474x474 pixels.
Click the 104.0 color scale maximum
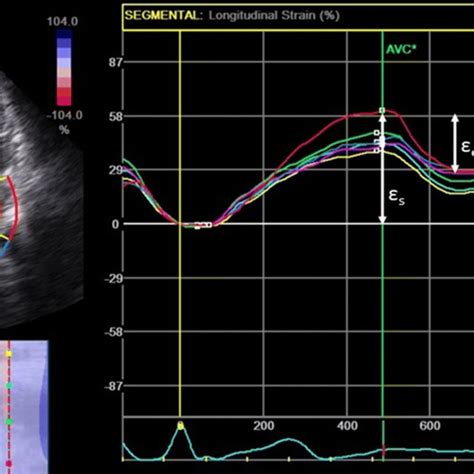pos(62,21)
